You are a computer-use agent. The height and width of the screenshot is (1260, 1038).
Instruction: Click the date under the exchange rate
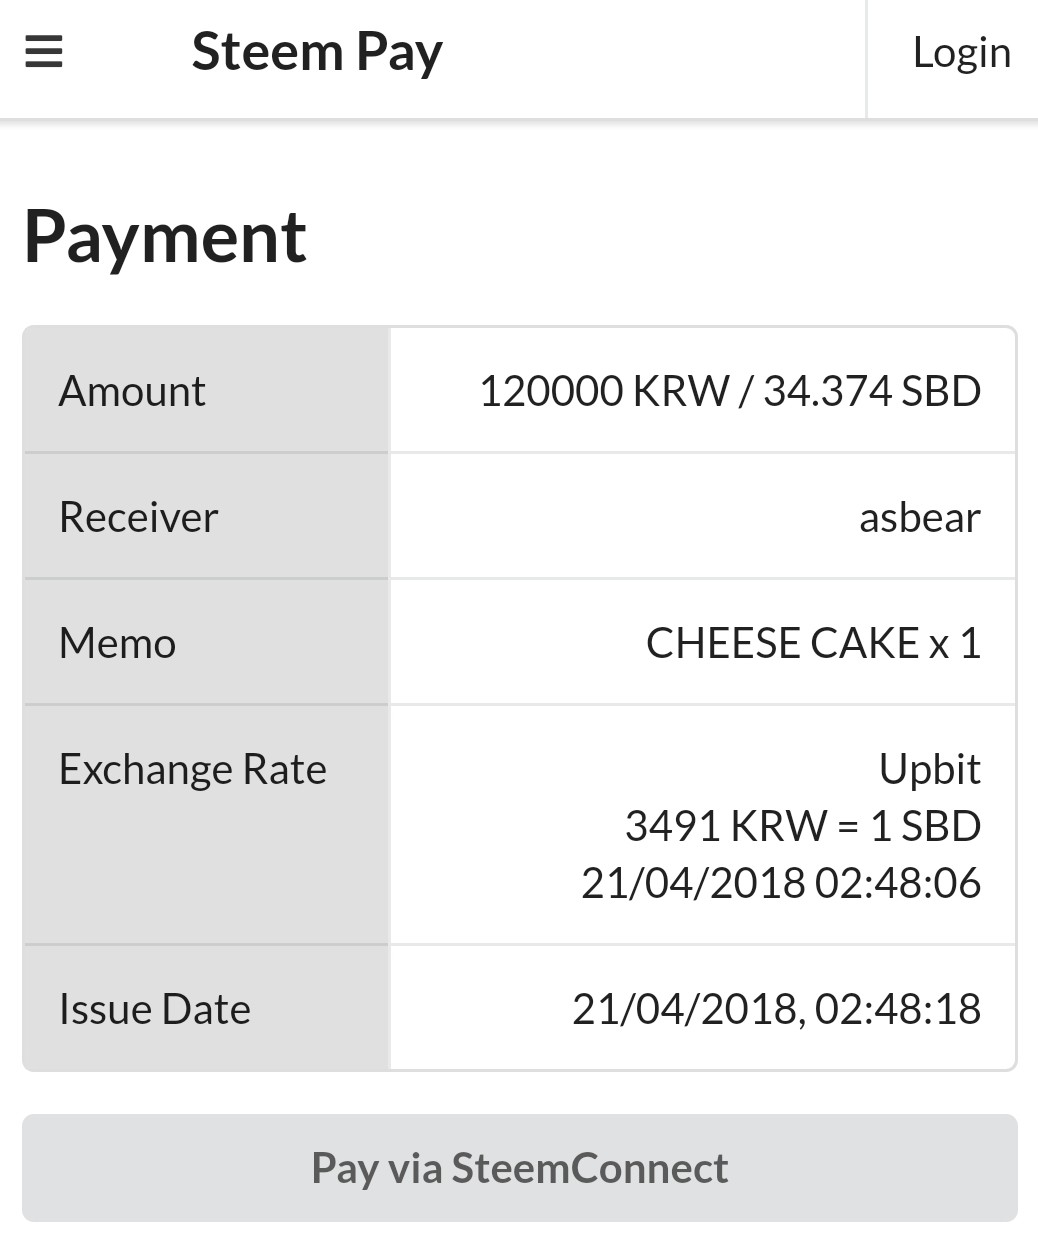(693, 883)
